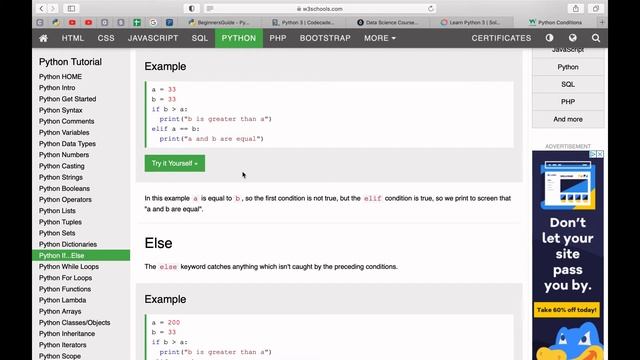Viewport: 640px width, 360px height.
Task: Open Python Comments in sidebar
Action: point(67,121)
